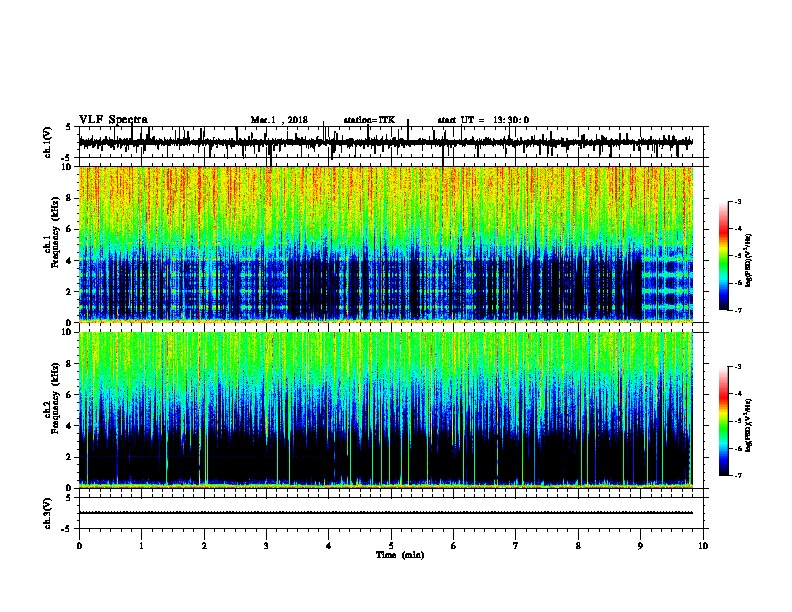Click the ch.2 spectrogram panel
Image resolution: width=792 pixels, height=612 pixels.
[x=386, y=410]
